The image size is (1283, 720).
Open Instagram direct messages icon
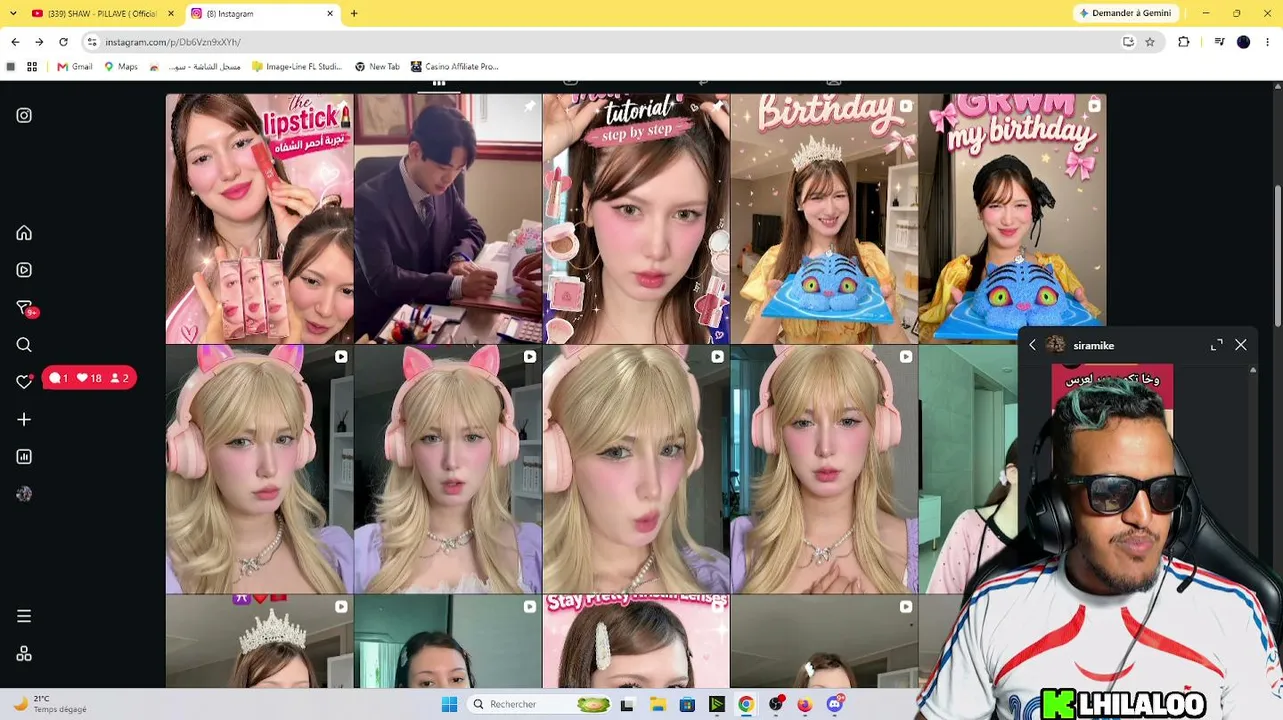pyautogui.click(x=24, y=308)
